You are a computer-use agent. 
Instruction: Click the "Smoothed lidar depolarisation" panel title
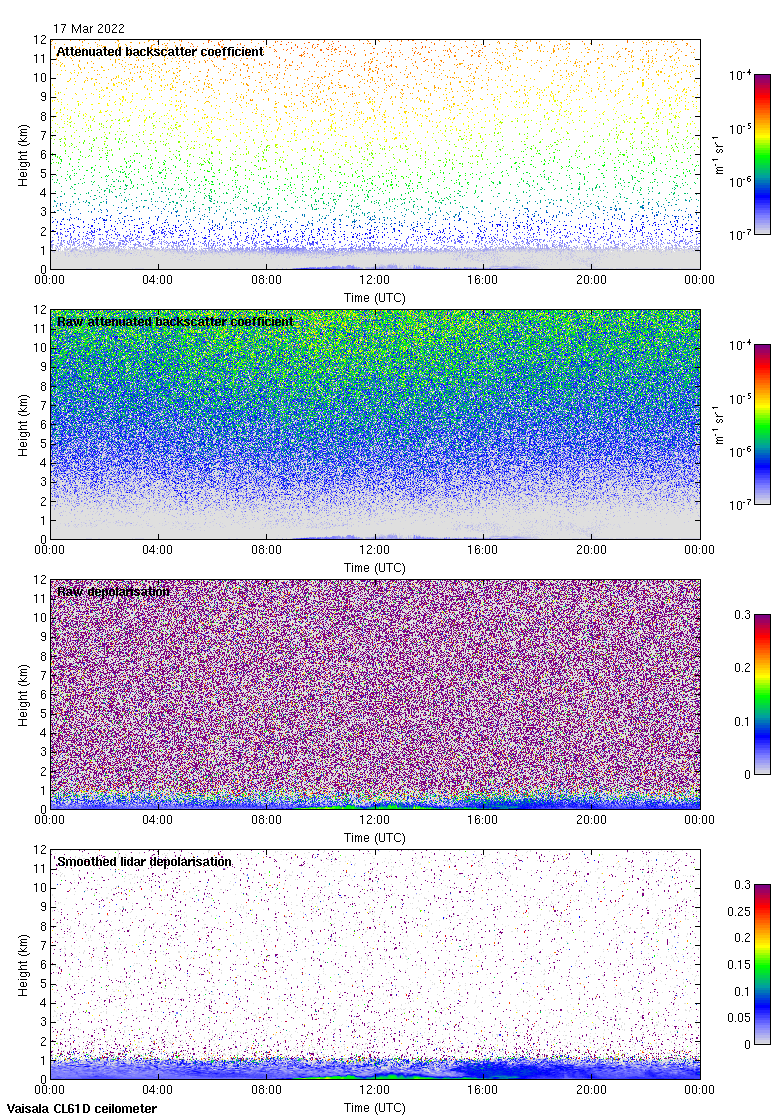coord(145,861)
